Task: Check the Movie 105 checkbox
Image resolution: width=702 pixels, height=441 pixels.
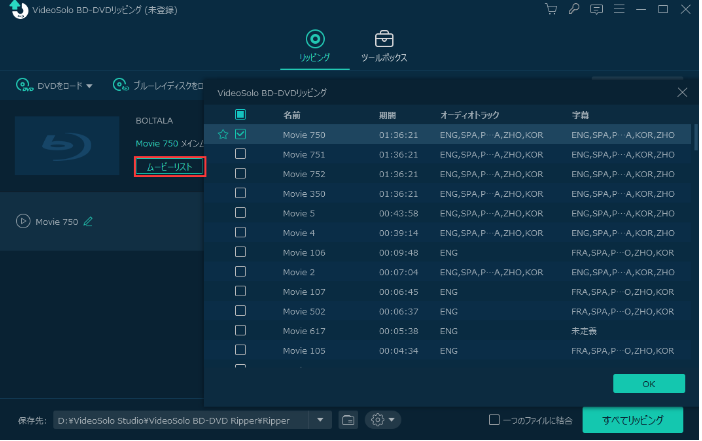Action: 240,350
